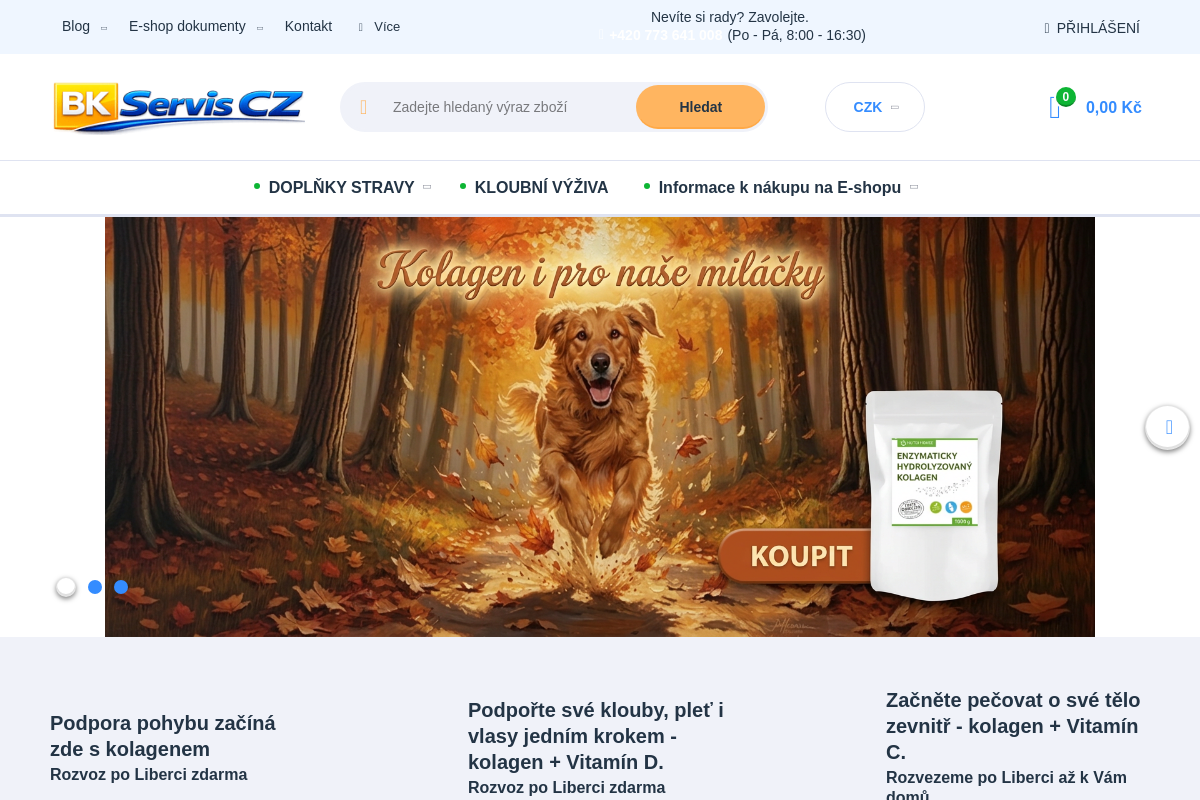The image size is (1200, 800).
Task: Select the first carousel slide dot
Action: click(66, 587)
